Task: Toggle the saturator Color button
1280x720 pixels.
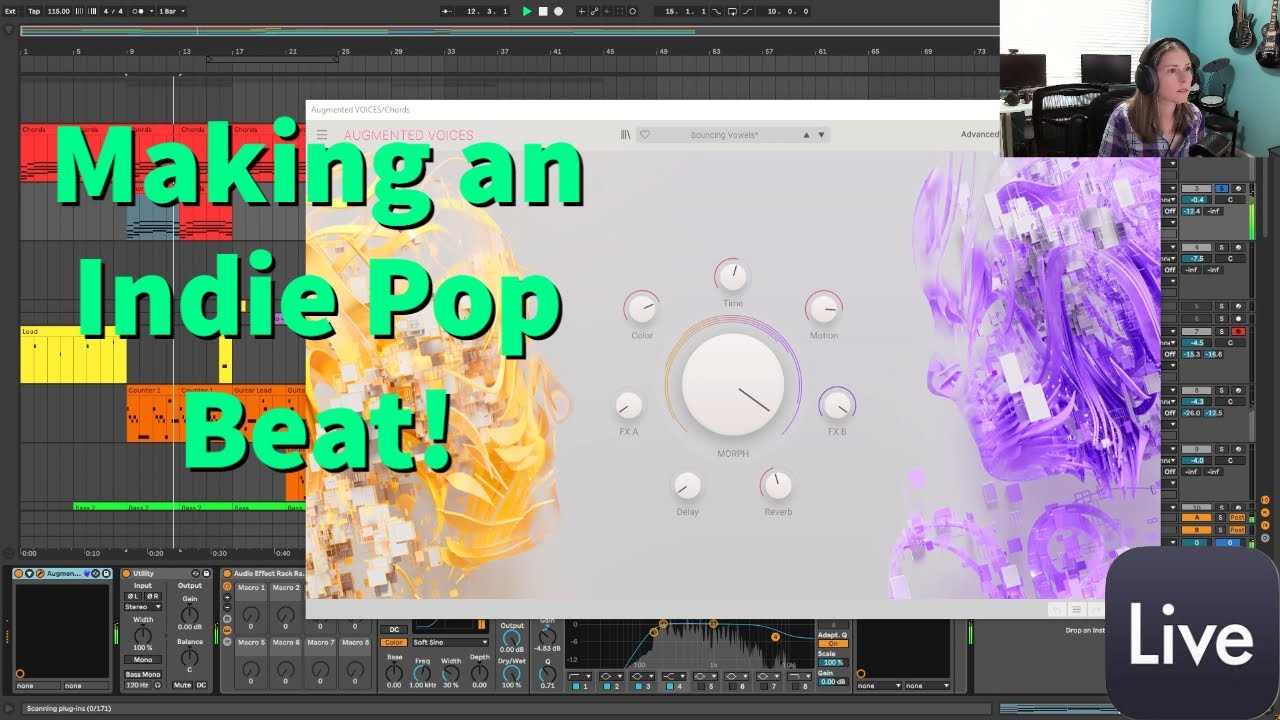Action: (394, 642)
